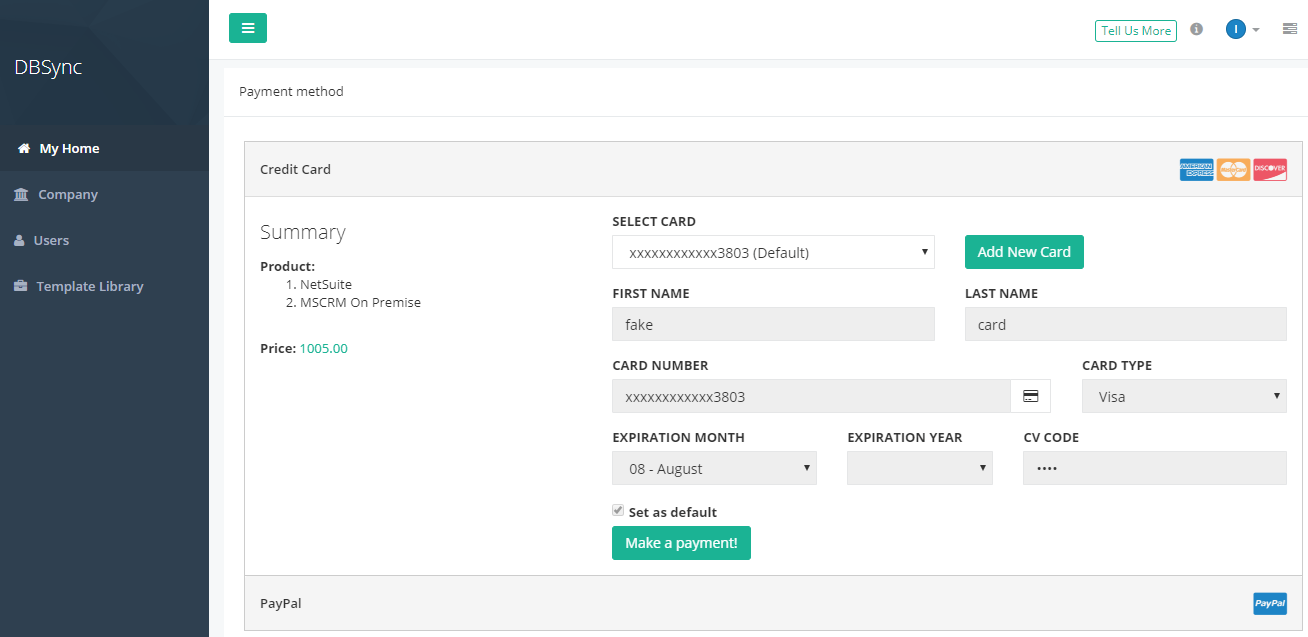Click the PayPal logo icon

[x=1270, y=604]
